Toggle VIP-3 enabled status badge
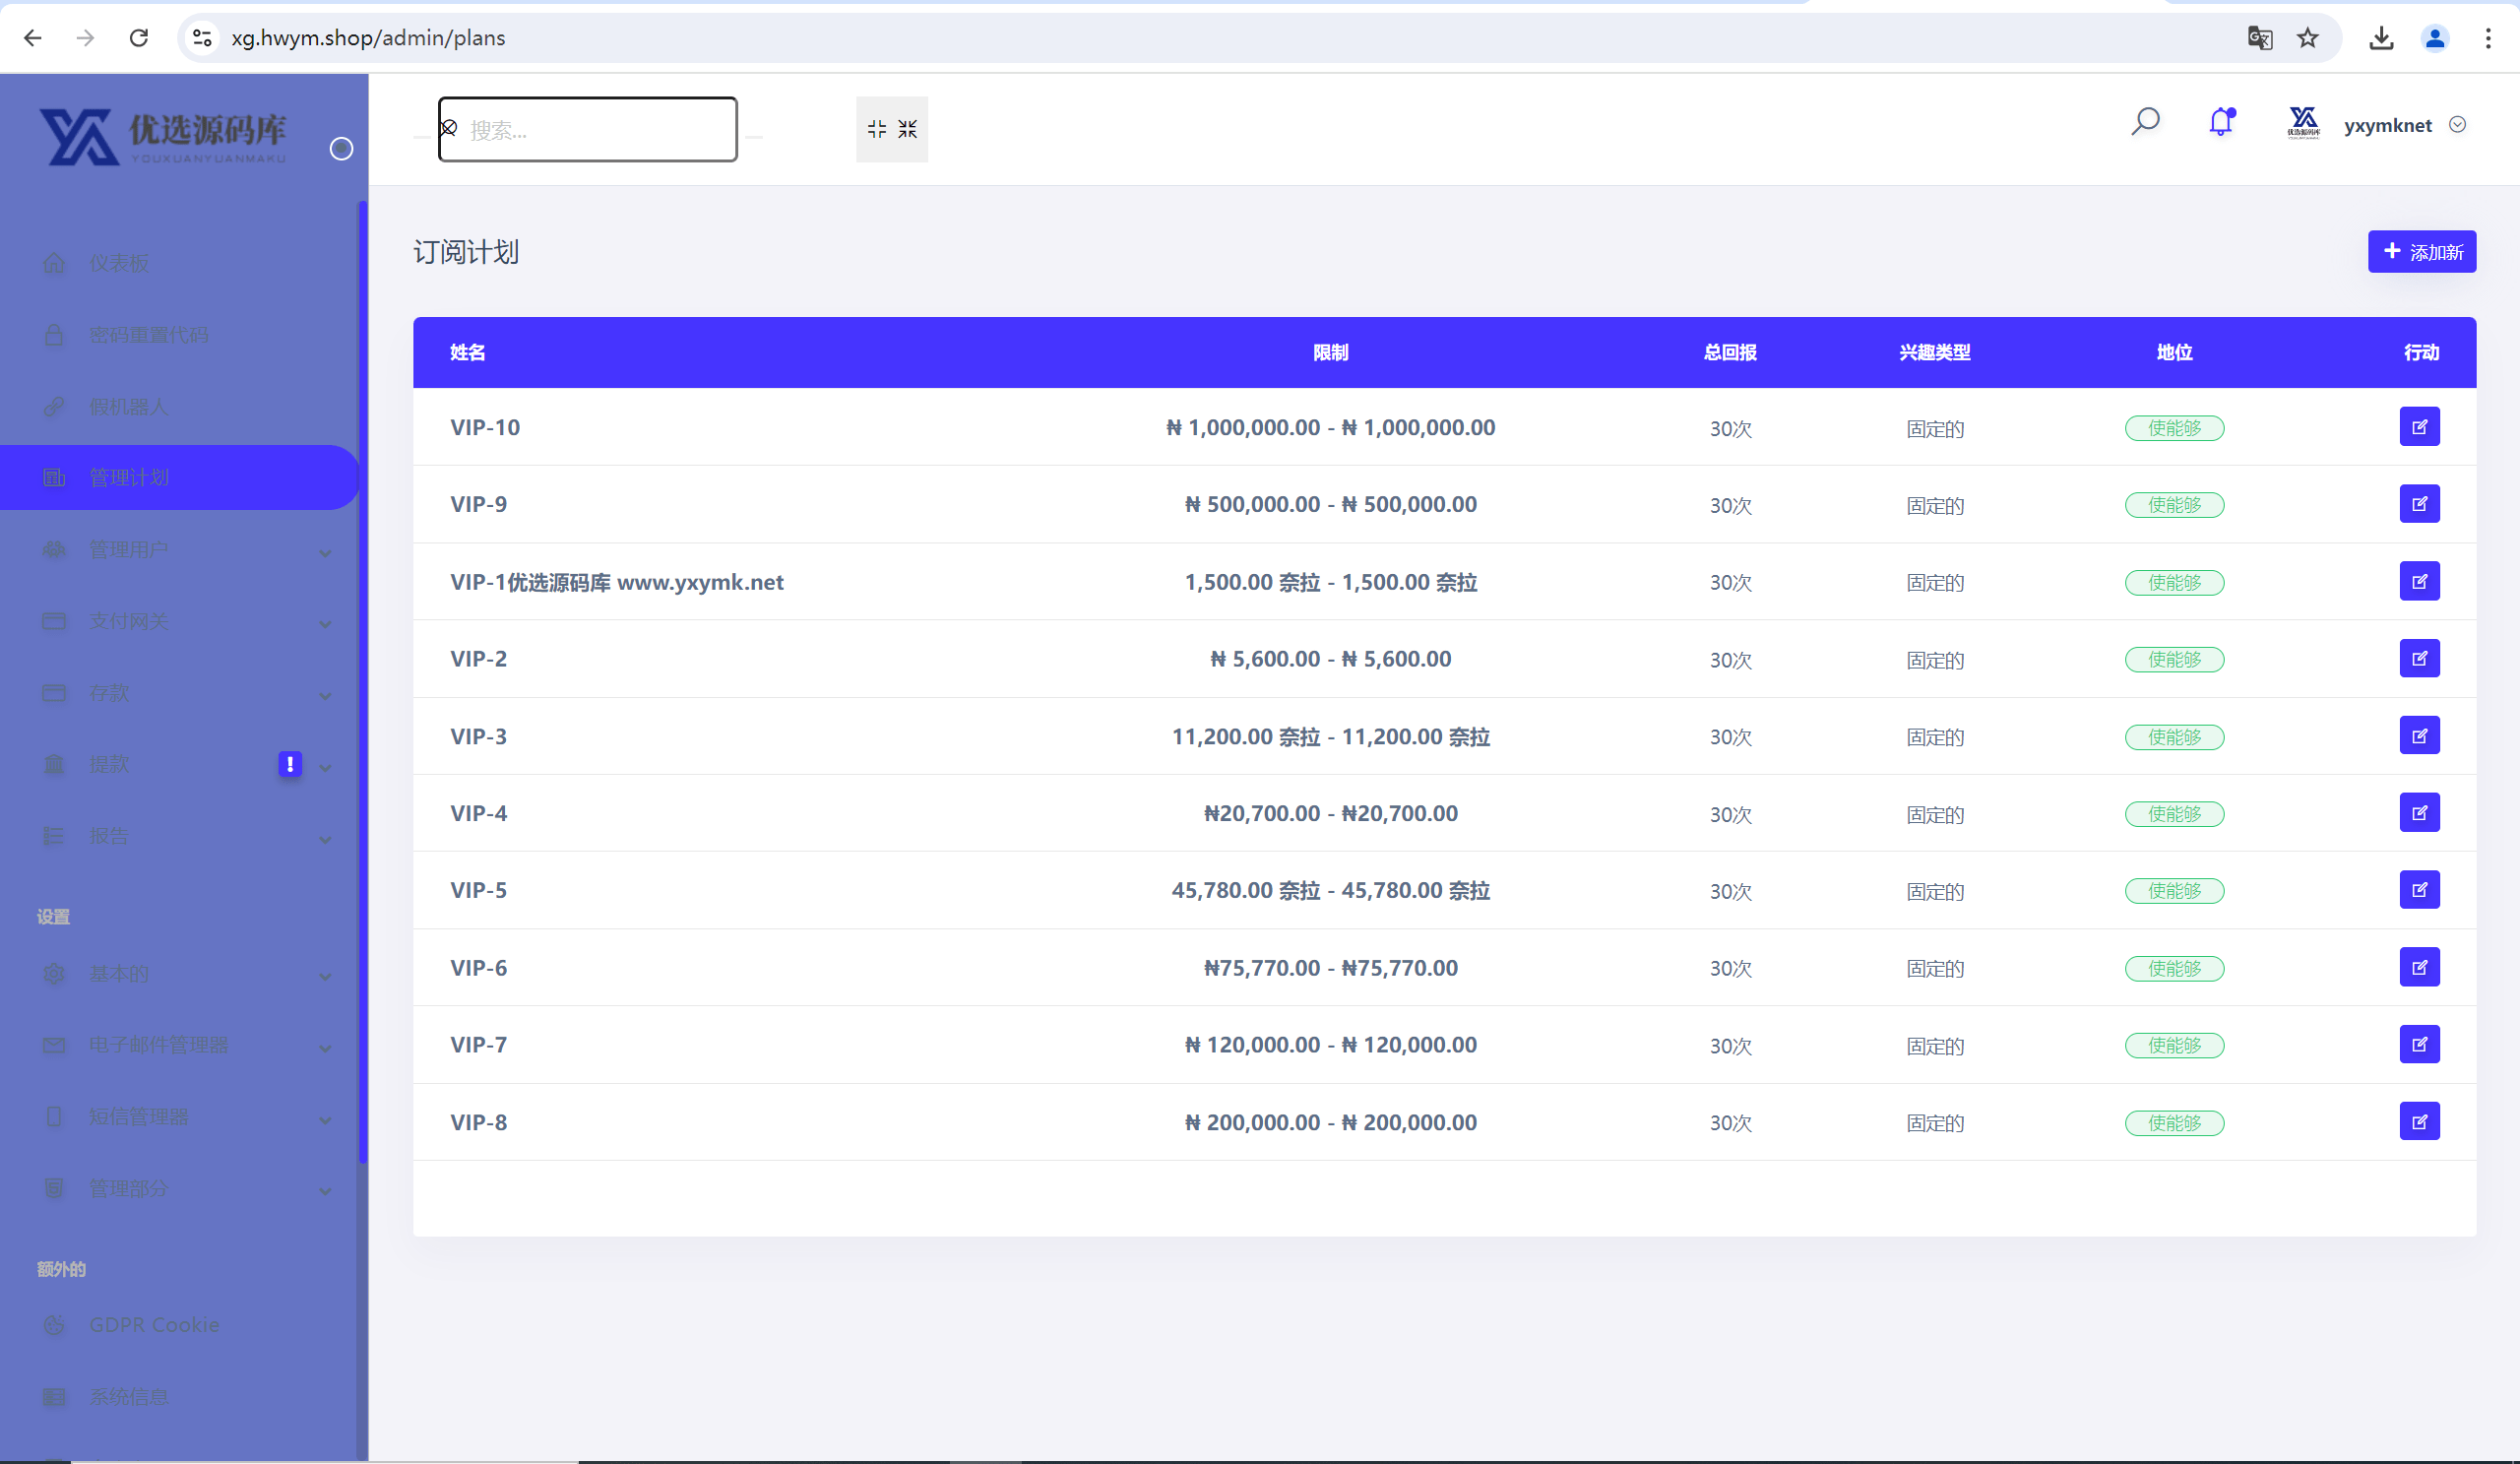 pyautogui.click(x=2174, y=737)
